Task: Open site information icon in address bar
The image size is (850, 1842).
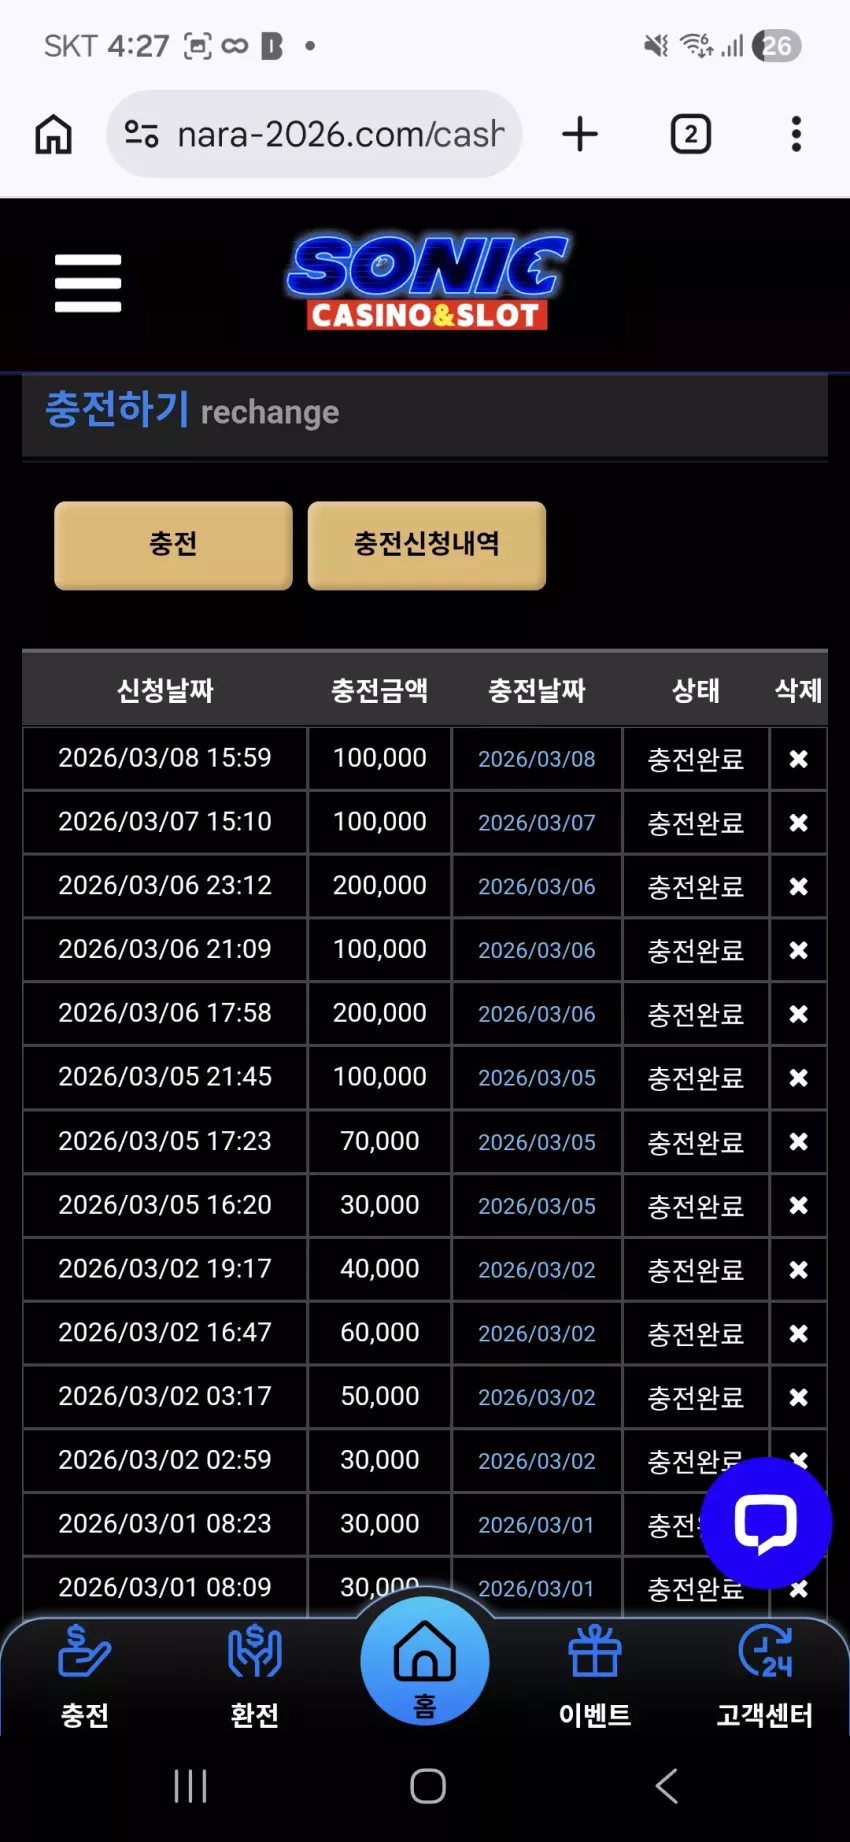Action: click(x=142, y=134)
